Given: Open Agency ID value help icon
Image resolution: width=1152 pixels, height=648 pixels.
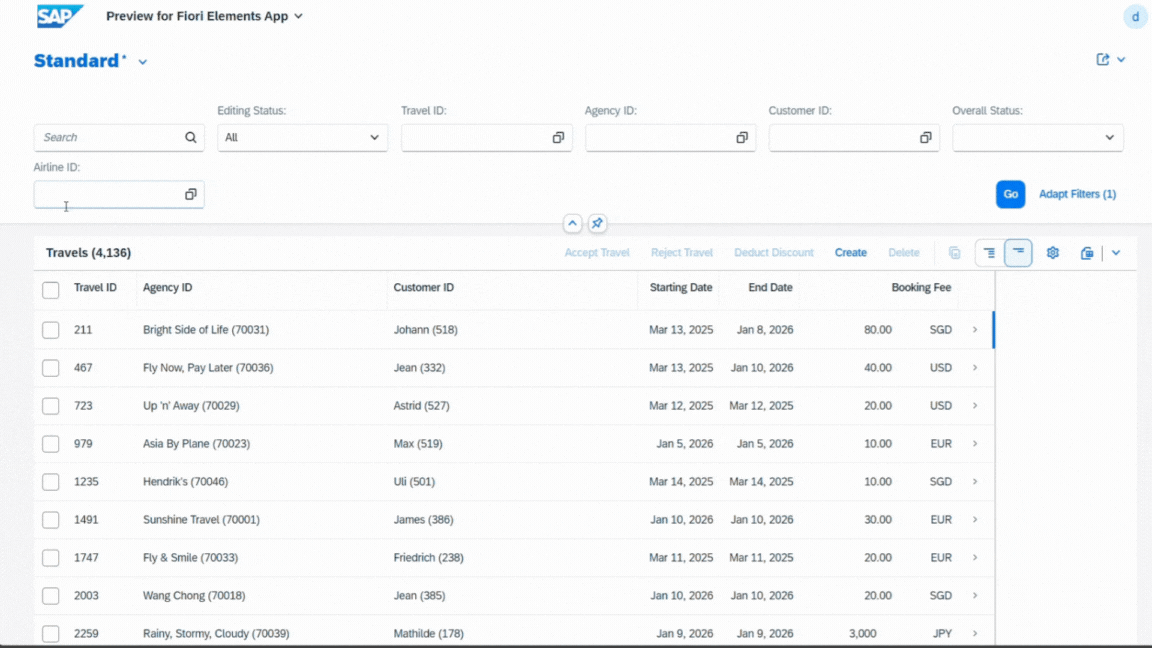Looking at the screenshot, I should [741, 137].
